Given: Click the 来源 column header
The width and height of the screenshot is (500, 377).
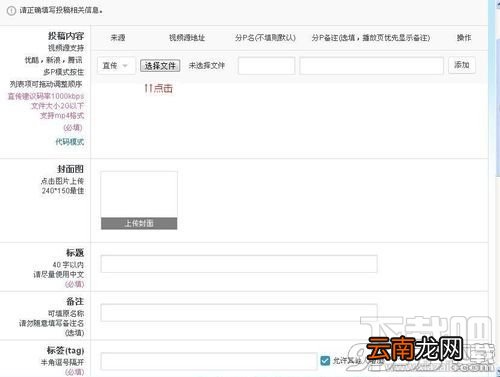Looking at the screenshot, I should pyautogui.click(x=118, y=38).
